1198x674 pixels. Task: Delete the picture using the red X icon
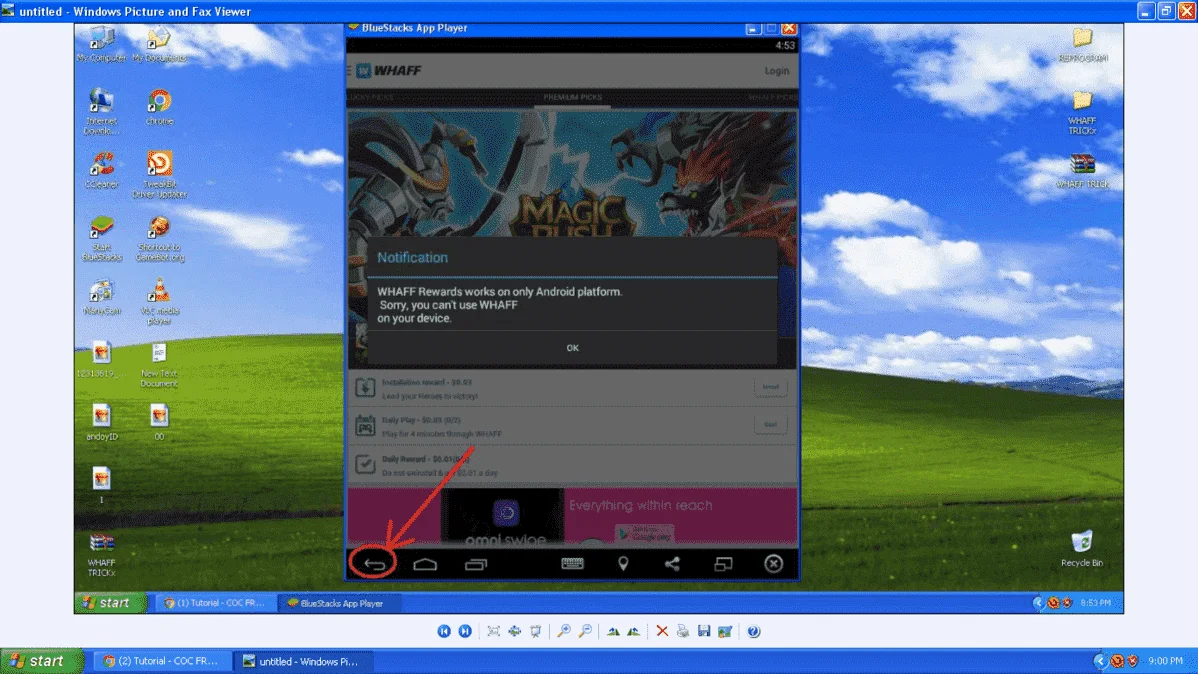(662, 631)
